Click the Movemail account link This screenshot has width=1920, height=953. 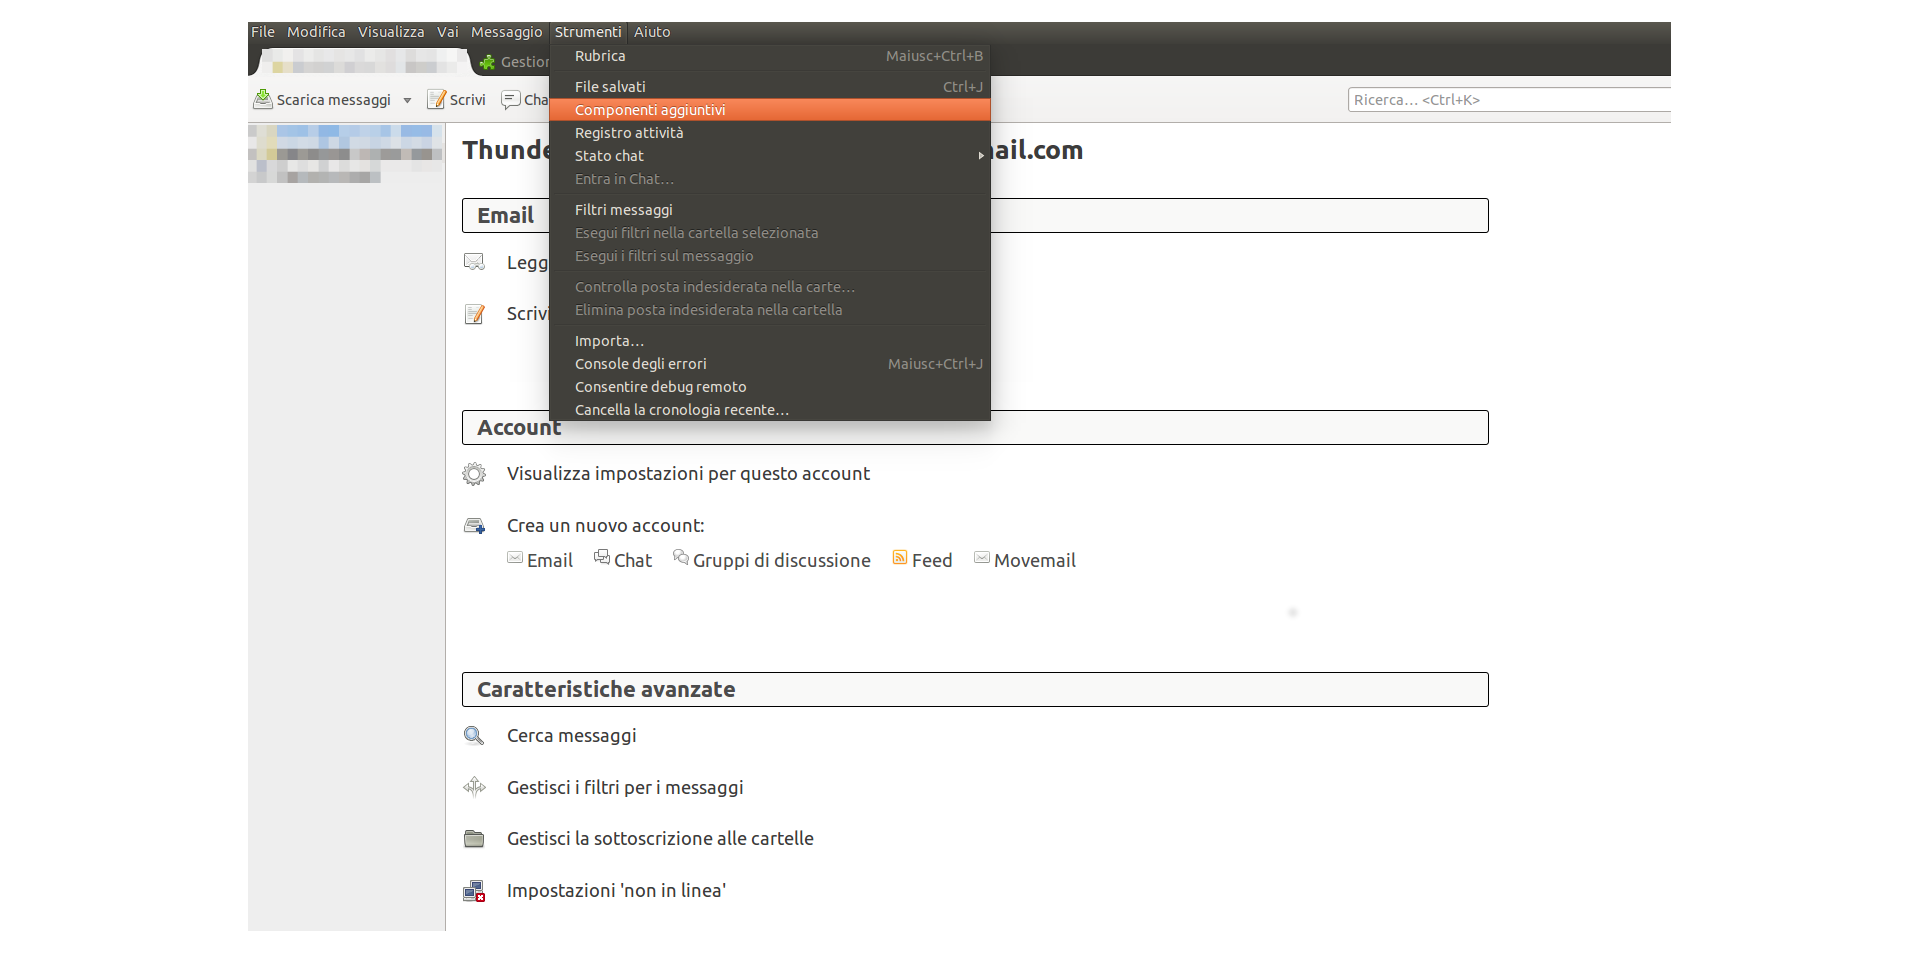click(x=1035, y=561)
